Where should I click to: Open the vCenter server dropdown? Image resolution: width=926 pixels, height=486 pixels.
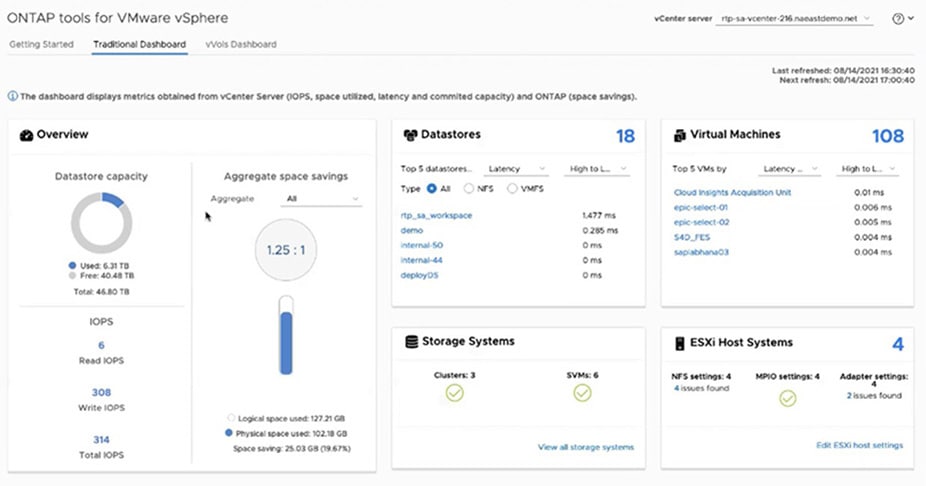tap(794, 19)
